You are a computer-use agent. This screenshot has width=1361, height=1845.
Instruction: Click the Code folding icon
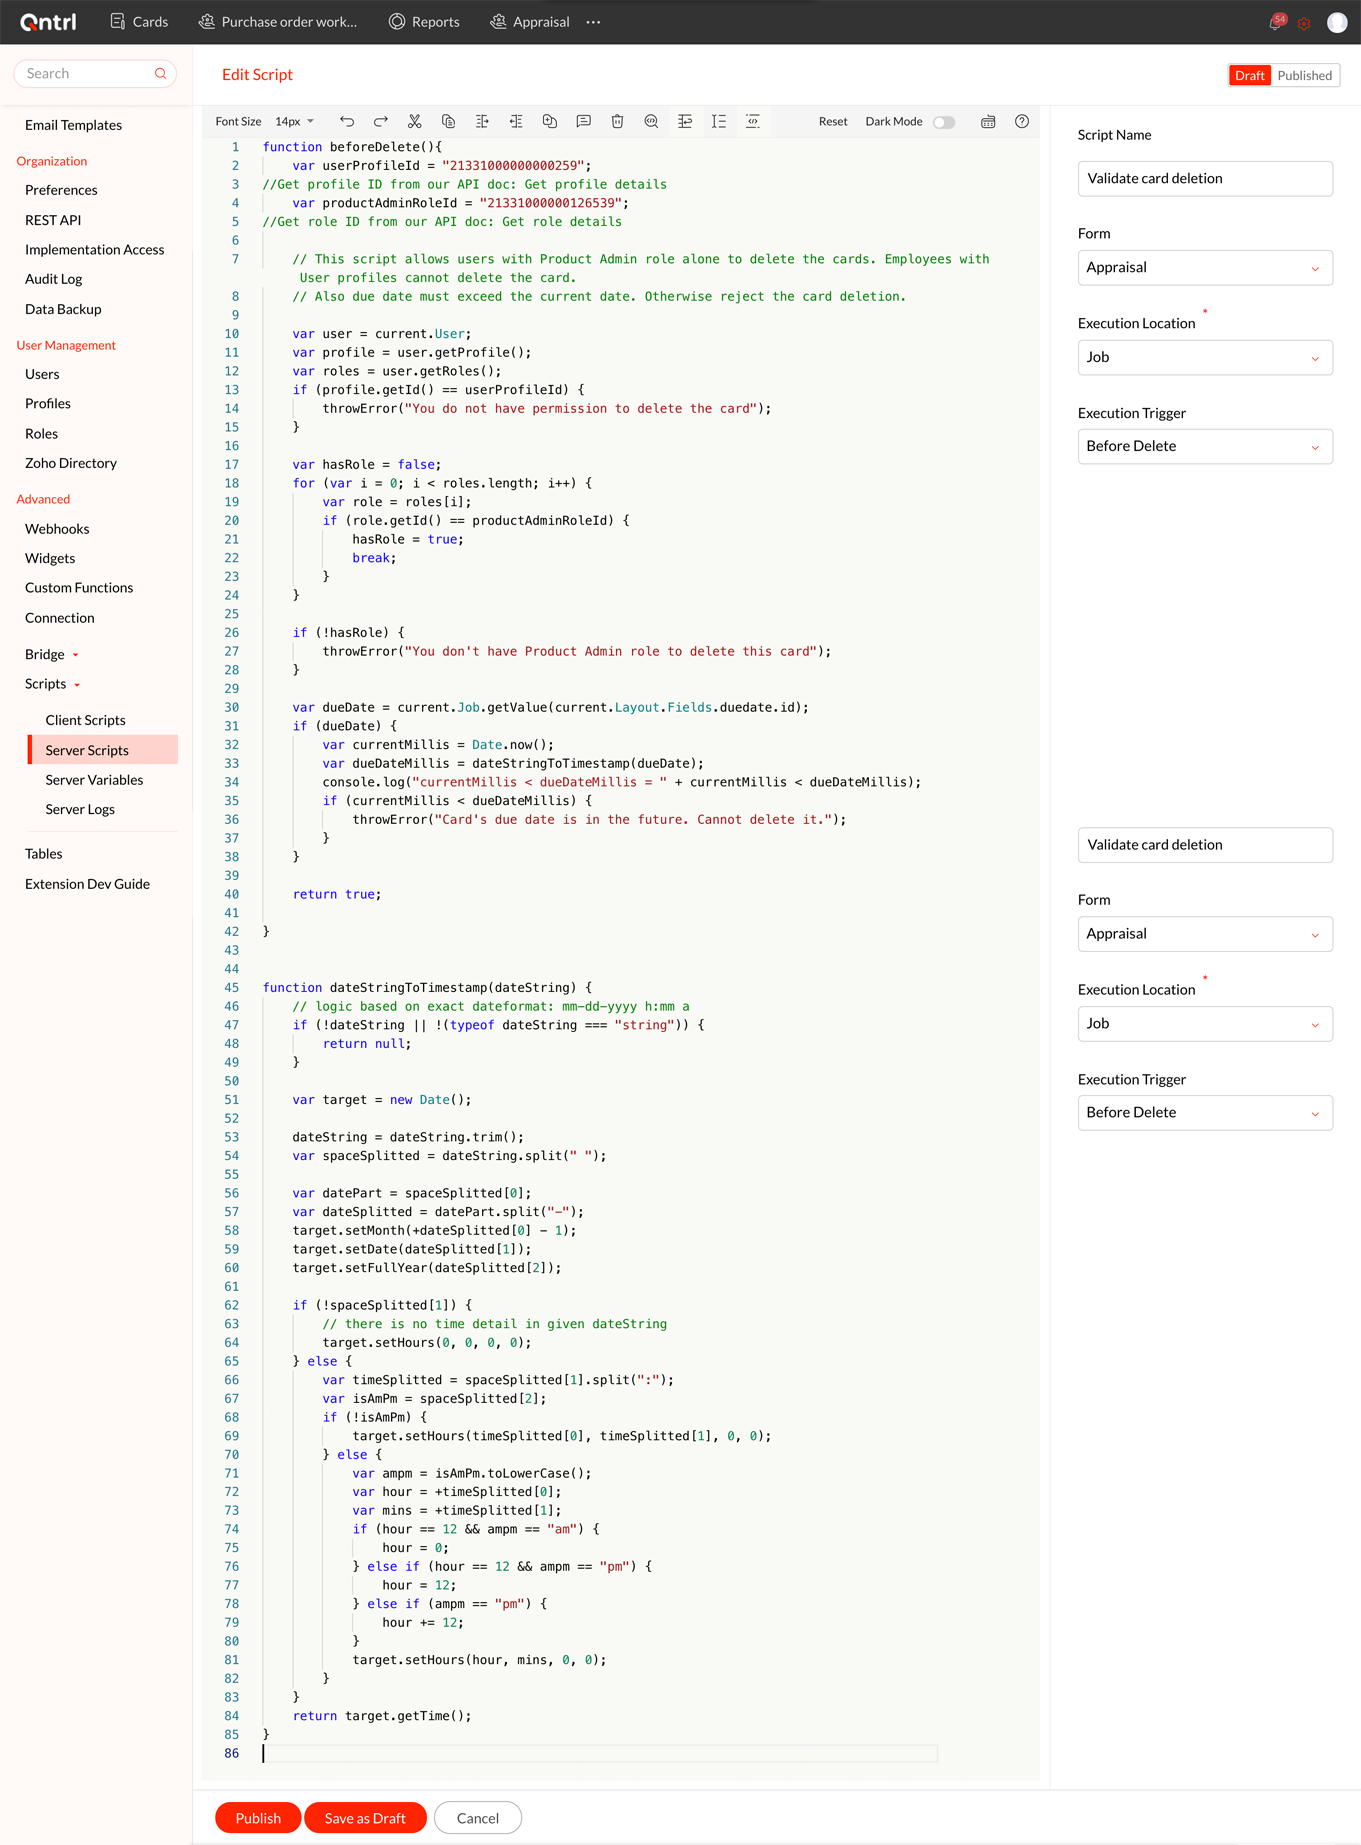point(753,121)
